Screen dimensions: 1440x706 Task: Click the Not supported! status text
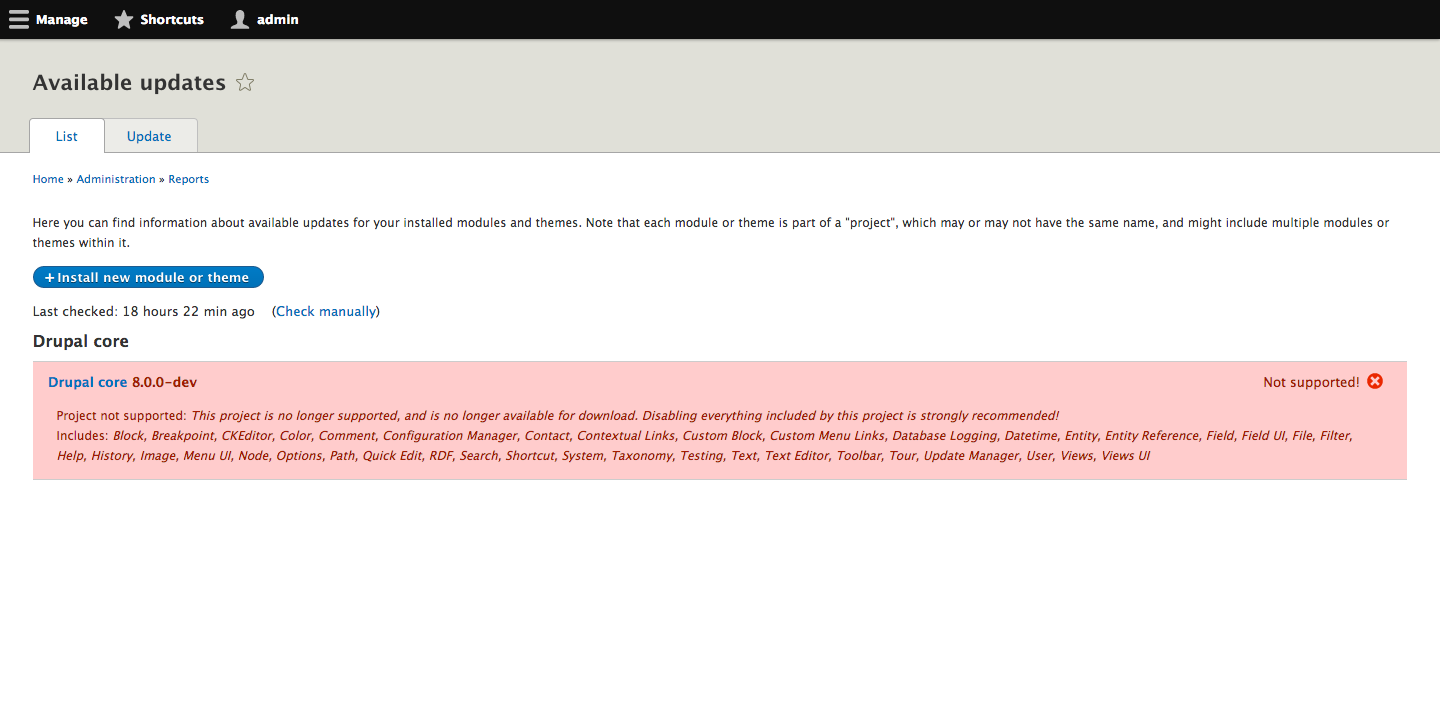1311,382
